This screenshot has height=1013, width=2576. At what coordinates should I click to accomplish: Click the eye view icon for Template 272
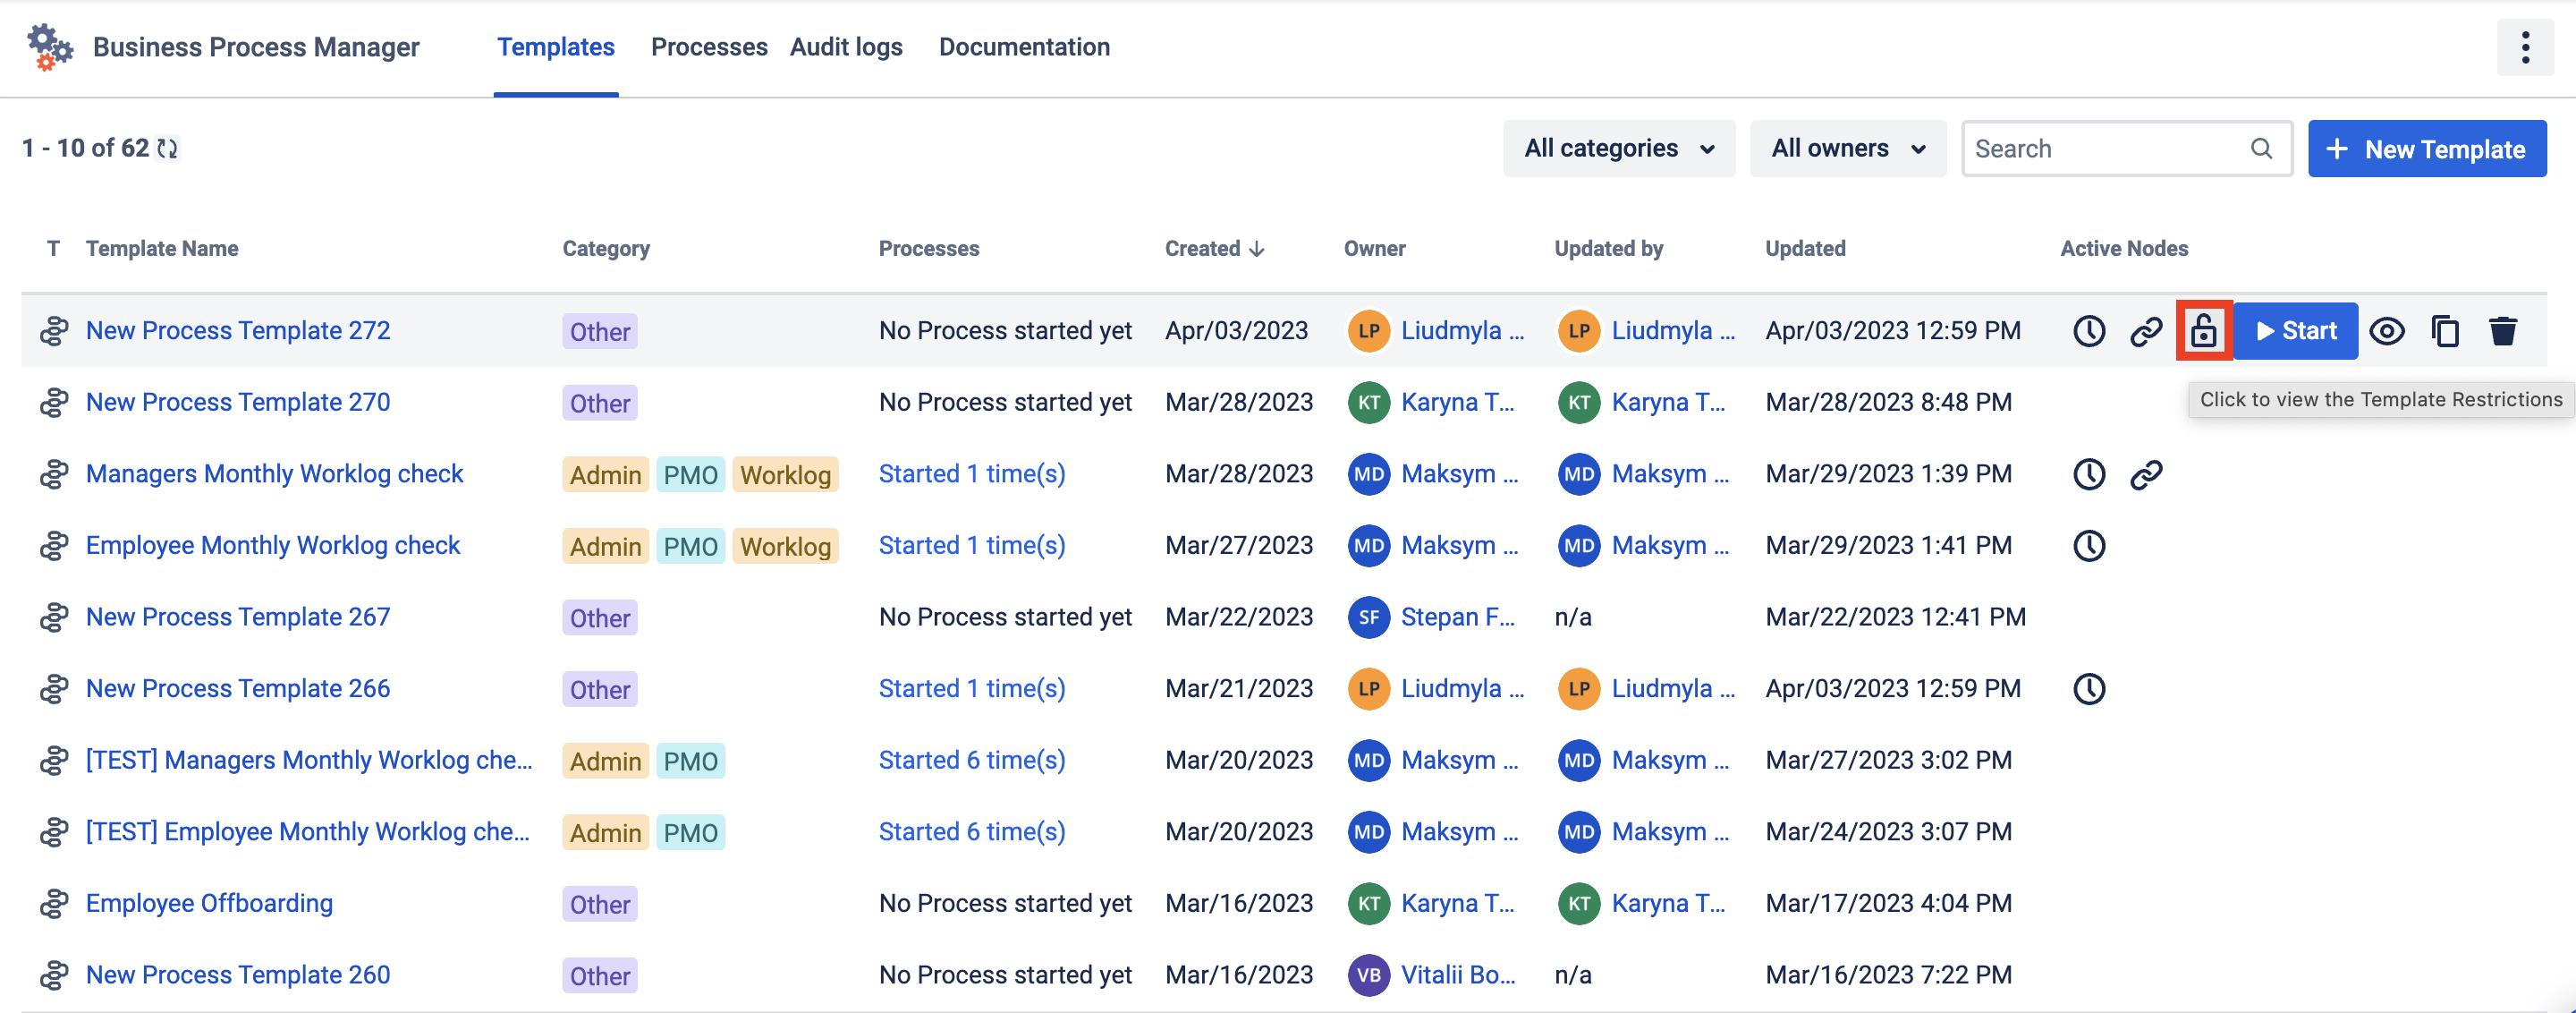(2386, 330)
